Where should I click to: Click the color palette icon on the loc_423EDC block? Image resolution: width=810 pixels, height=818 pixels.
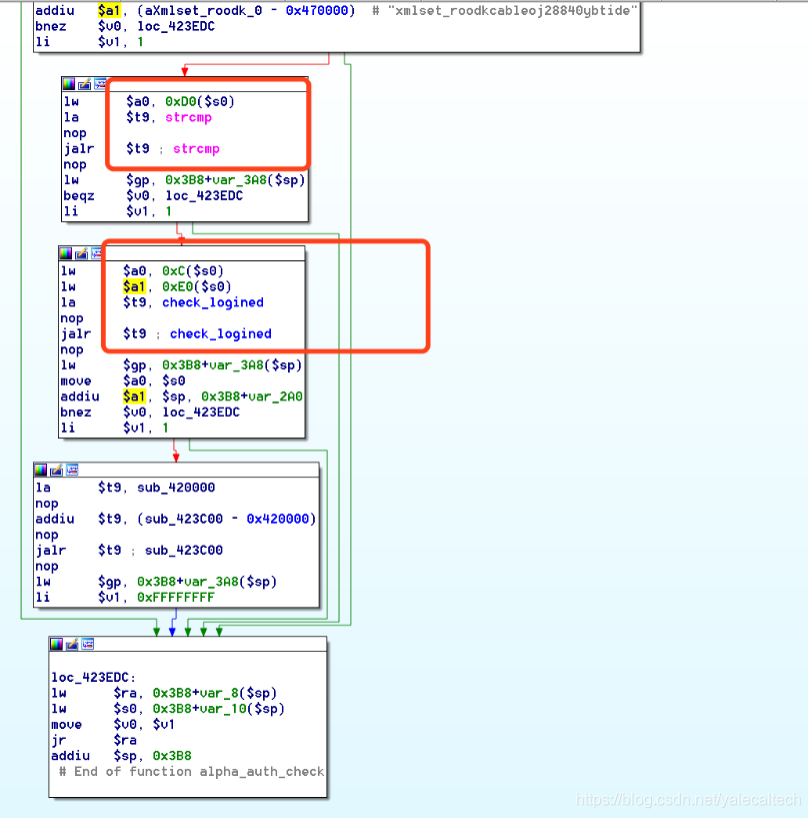point(56,644)
